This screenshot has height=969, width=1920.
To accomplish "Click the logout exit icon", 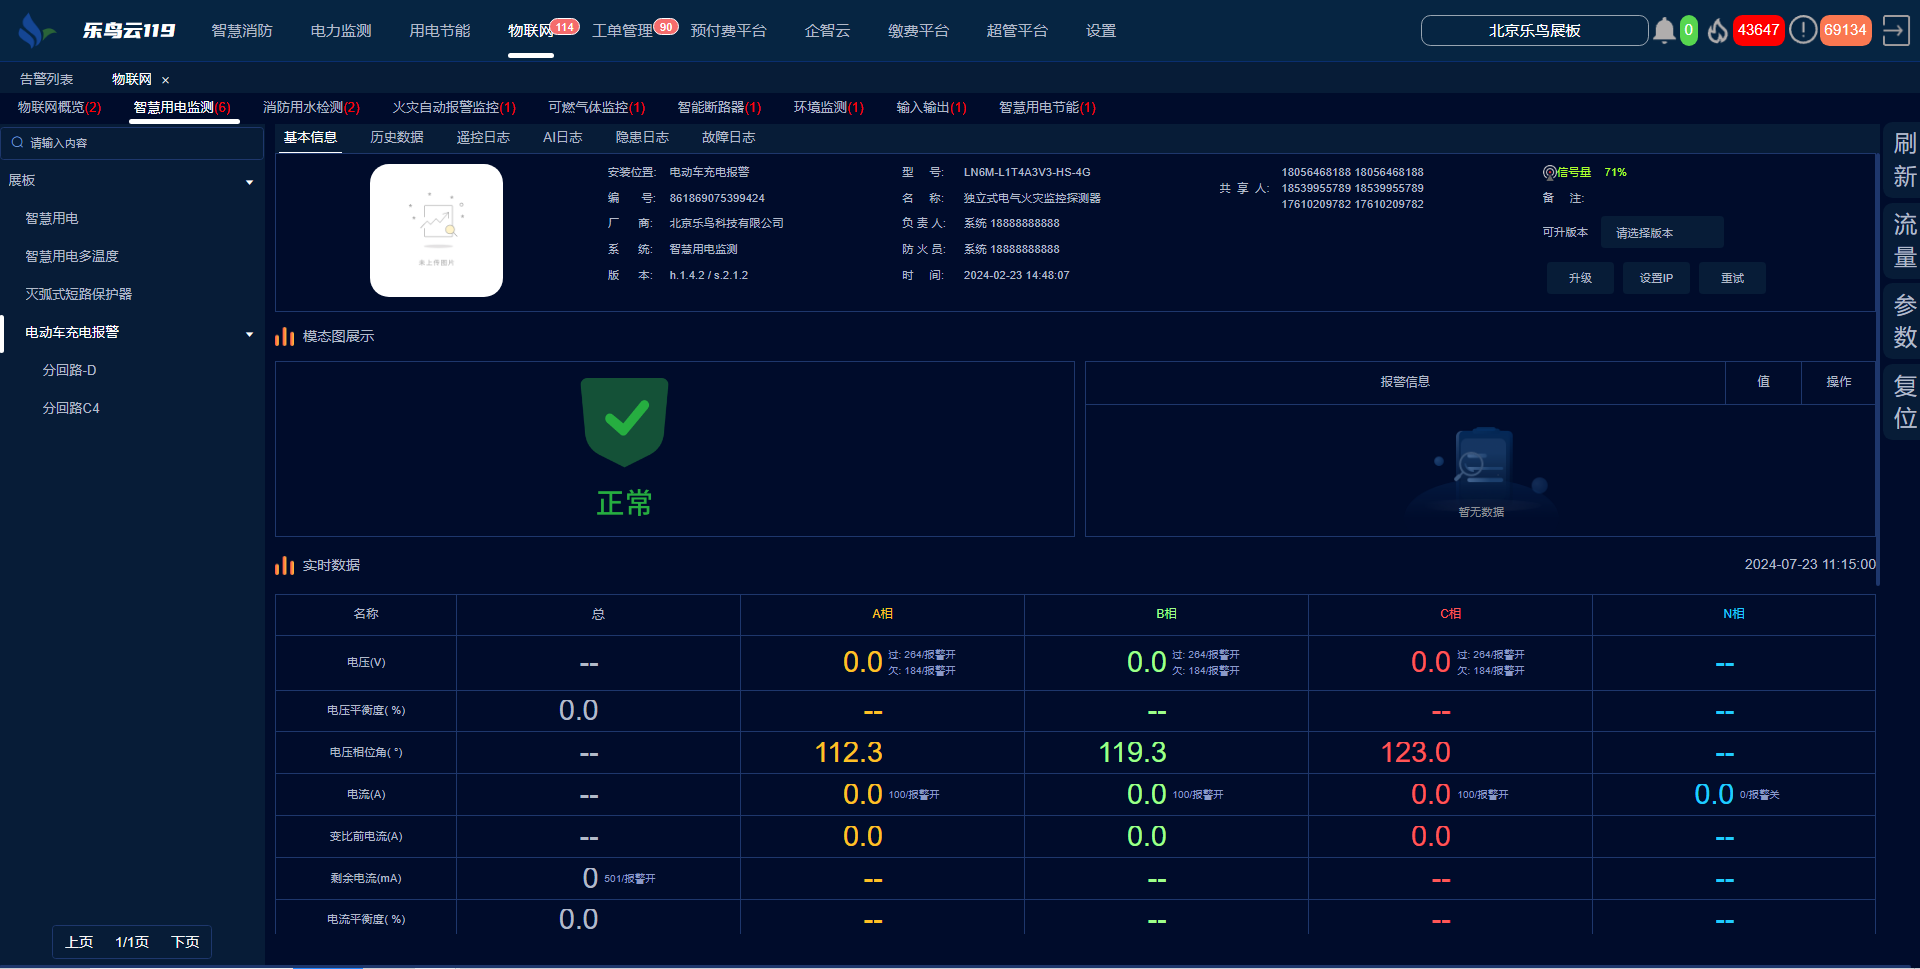I will 1895,31.
